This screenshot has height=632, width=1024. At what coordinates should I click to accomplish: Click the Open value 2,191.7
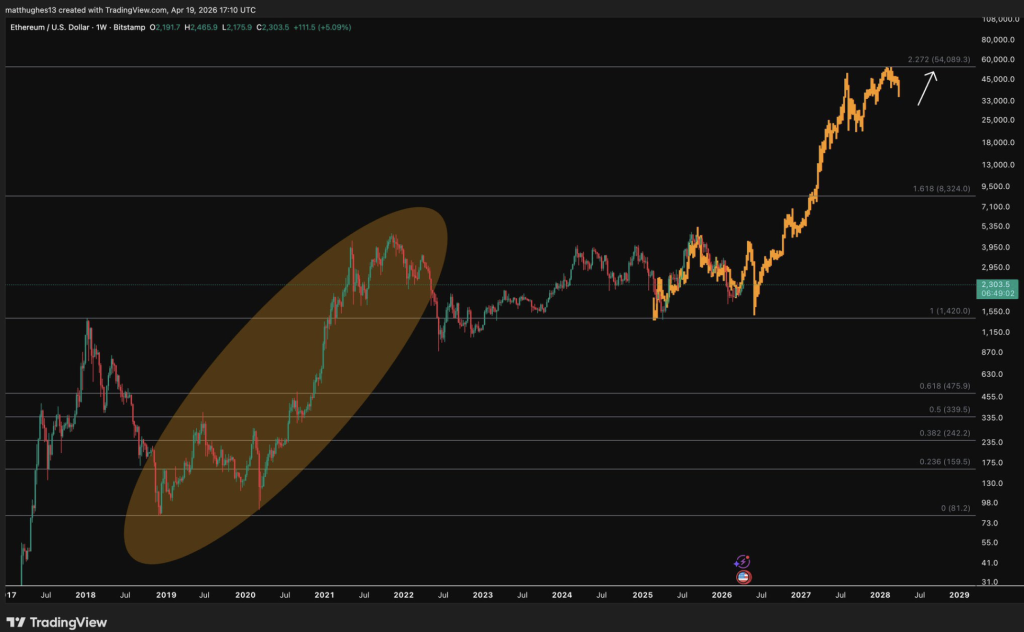[x=167, y=29]
